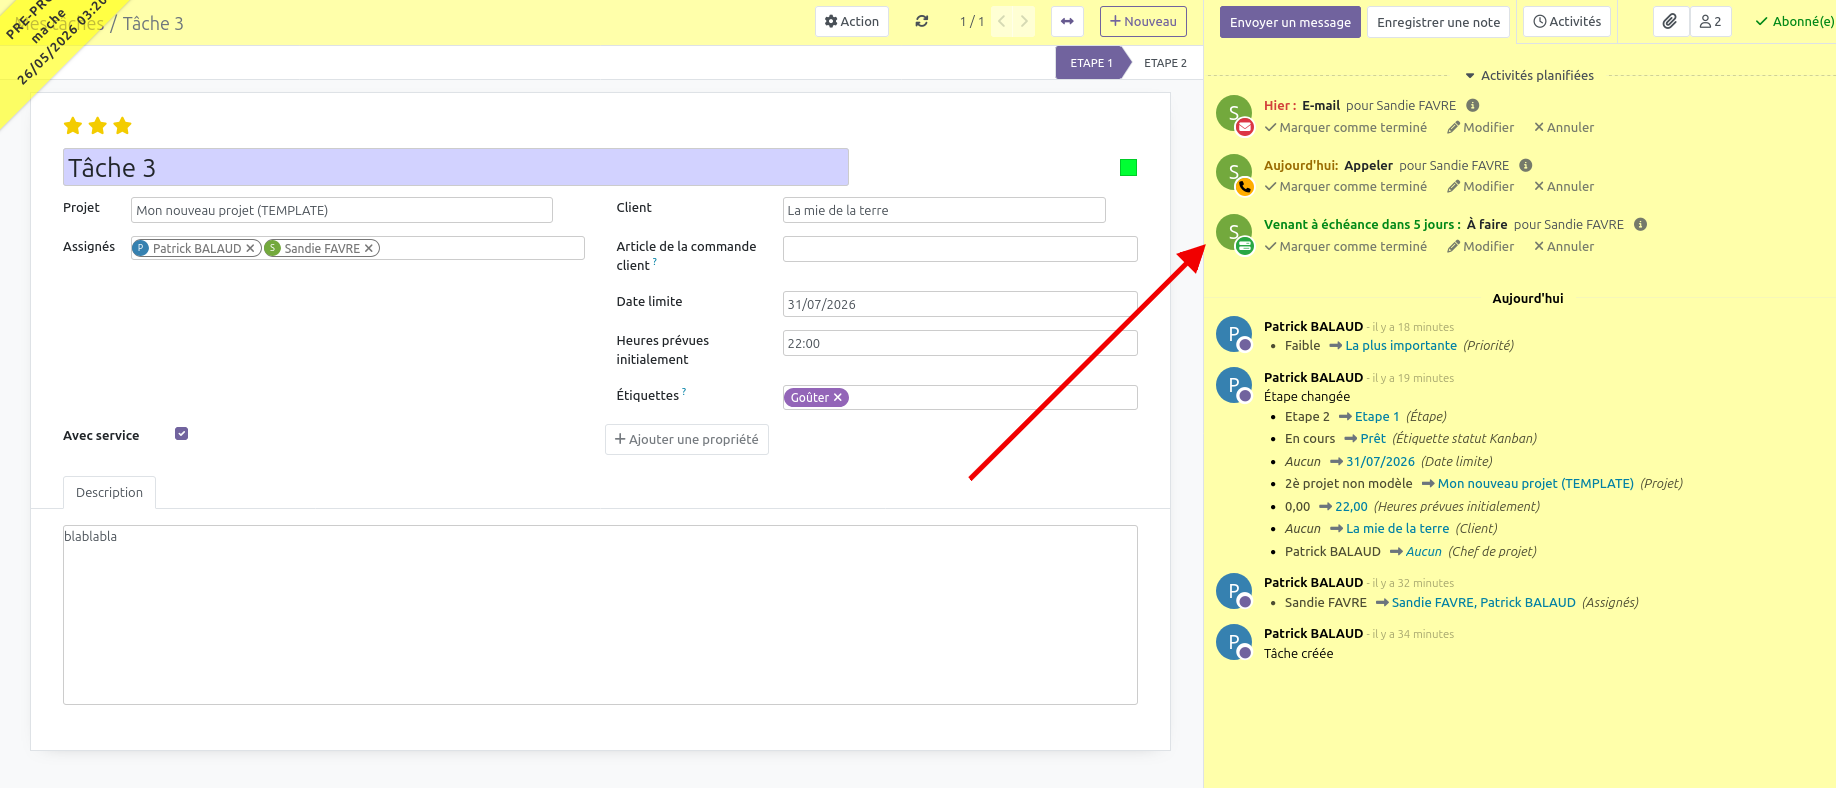Toggle the Abonné(e) subscription button
1836x788 pixels.
(x=1795, y=22)
